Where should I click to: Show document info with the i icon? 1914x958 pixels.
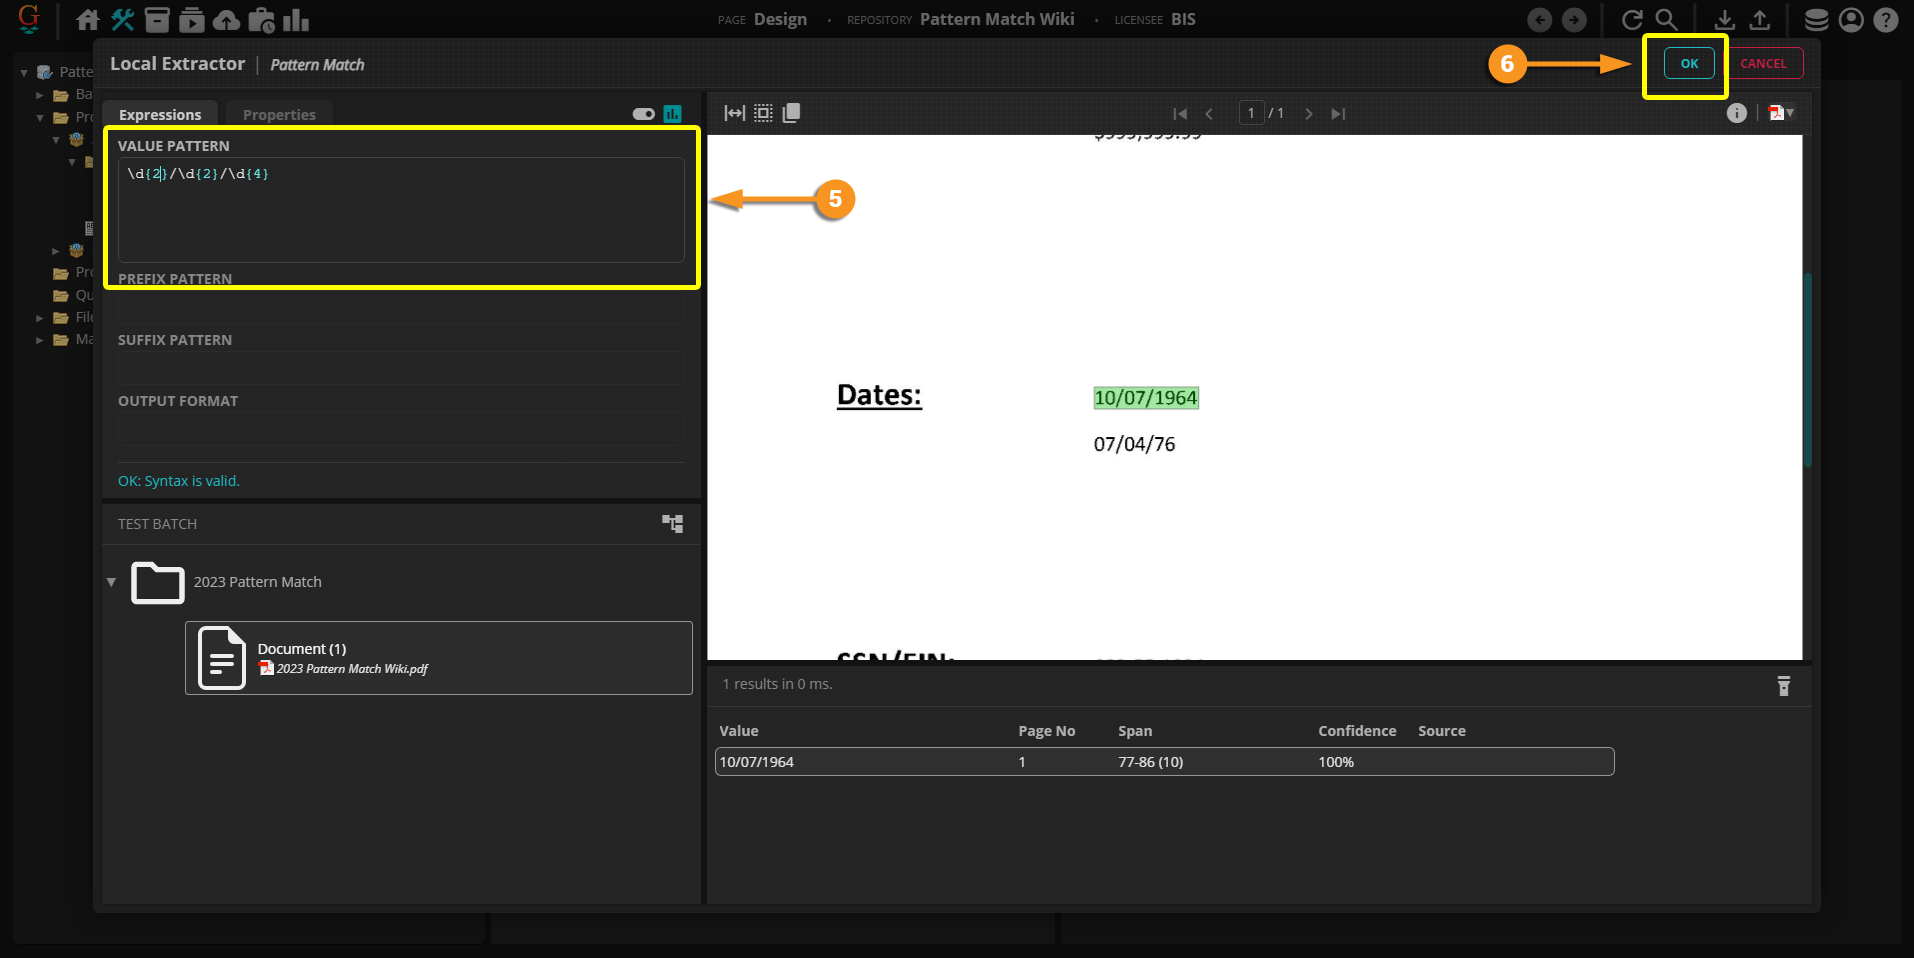point(1737,113)
